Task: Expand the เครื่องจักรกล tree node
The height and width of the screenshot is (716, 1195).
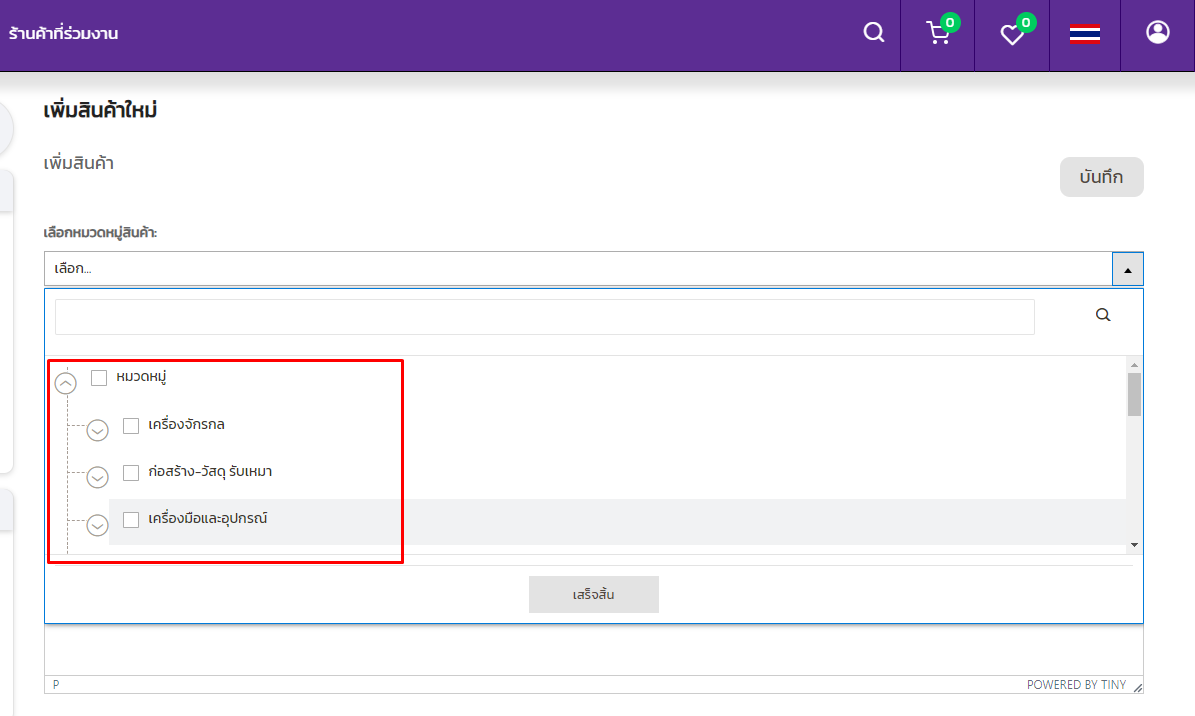Action: [98, 431]
